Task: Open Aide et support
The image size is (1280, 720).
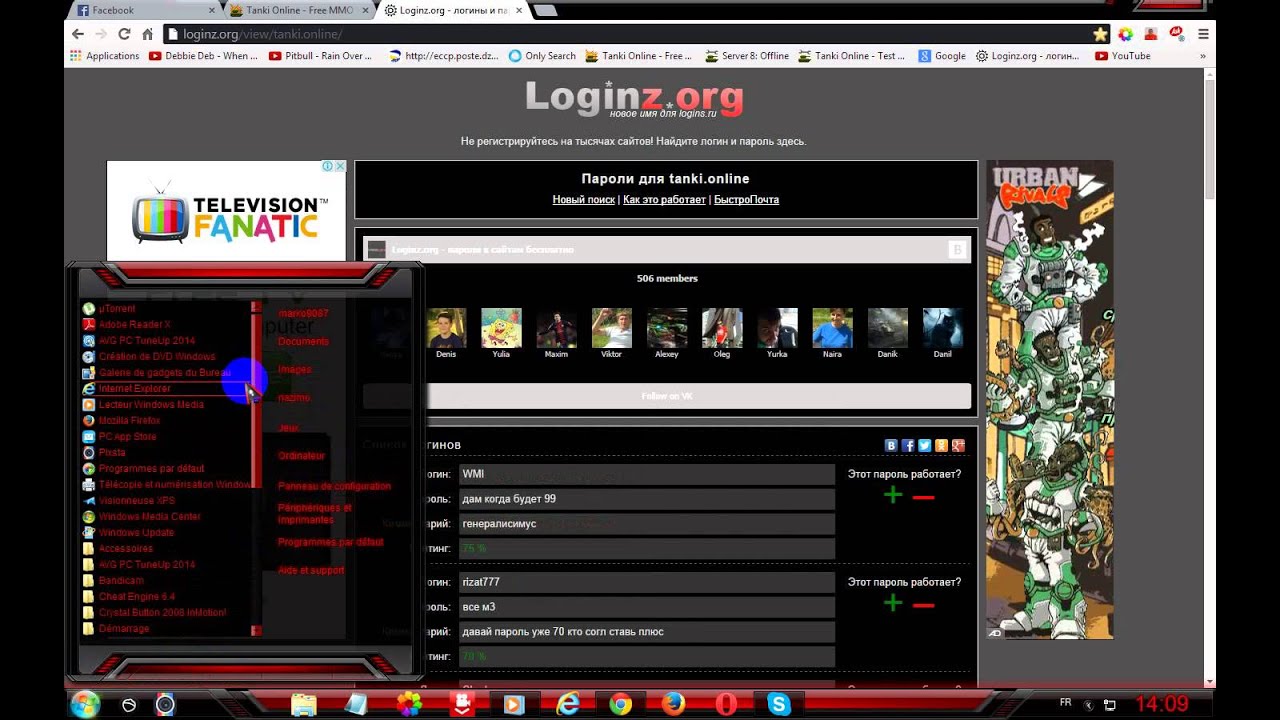Action: [310, 571]
